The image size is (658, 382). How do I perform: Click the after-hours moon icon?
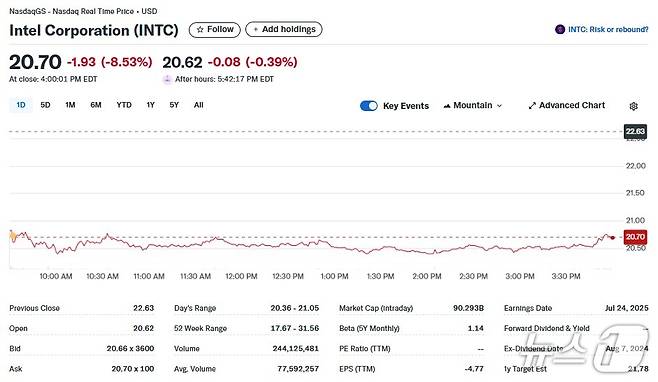point(167,79)
